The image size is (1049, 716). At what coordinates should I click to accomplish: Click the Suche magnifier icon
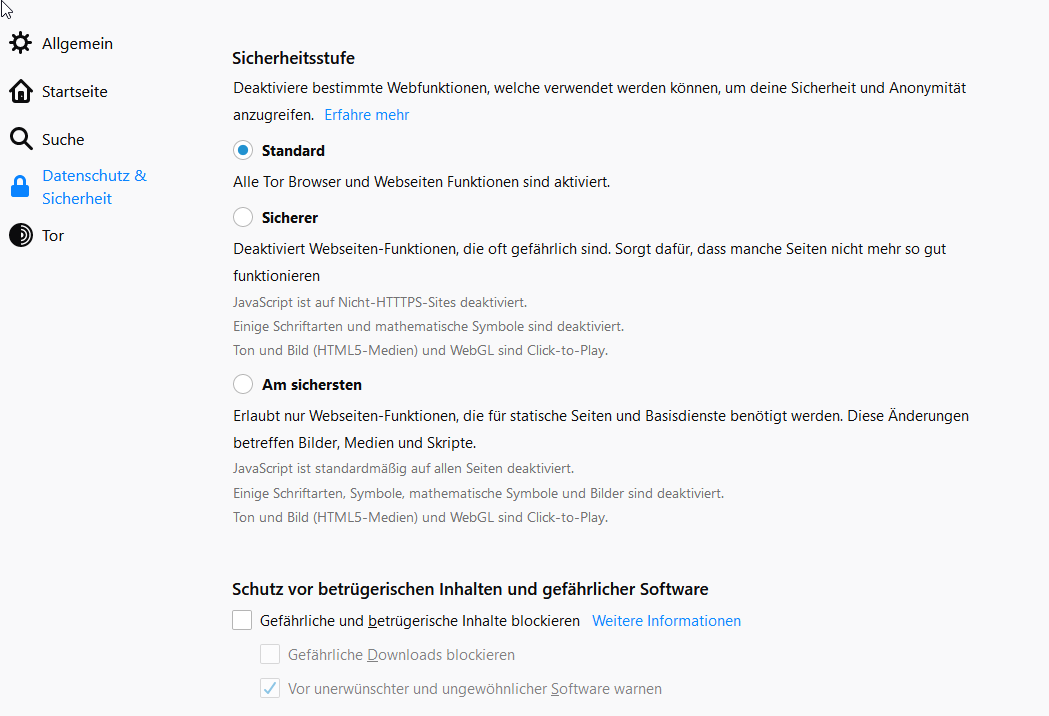[20, 139]
